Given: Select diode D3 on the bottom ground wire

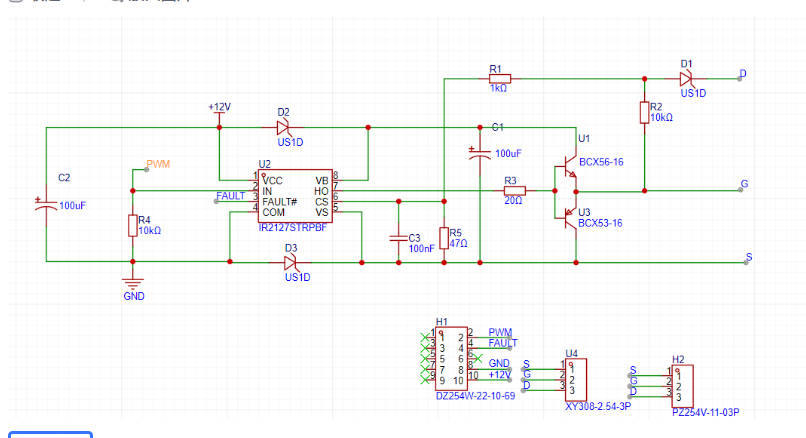Looking at the screenshot, I should coord(292,262).
